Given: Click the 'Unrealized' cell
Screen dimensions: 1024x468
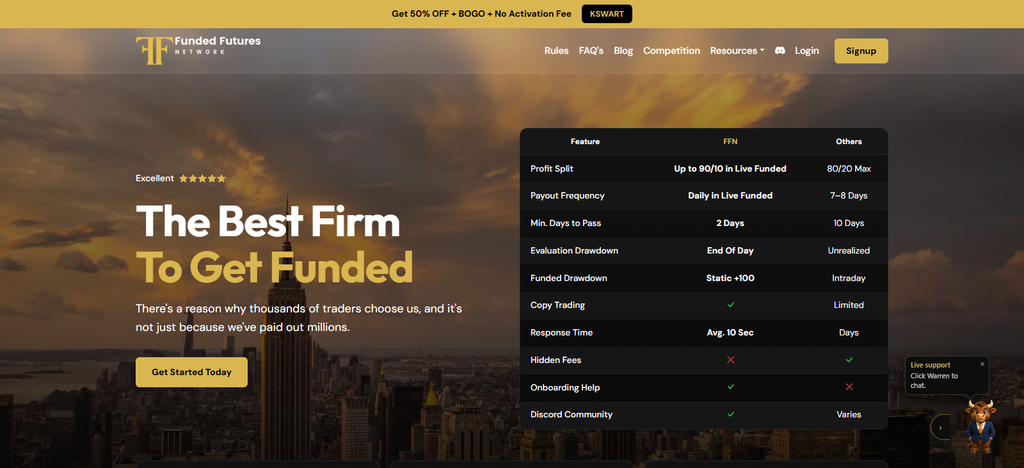Looking at the screenshot, I should 849,251.
